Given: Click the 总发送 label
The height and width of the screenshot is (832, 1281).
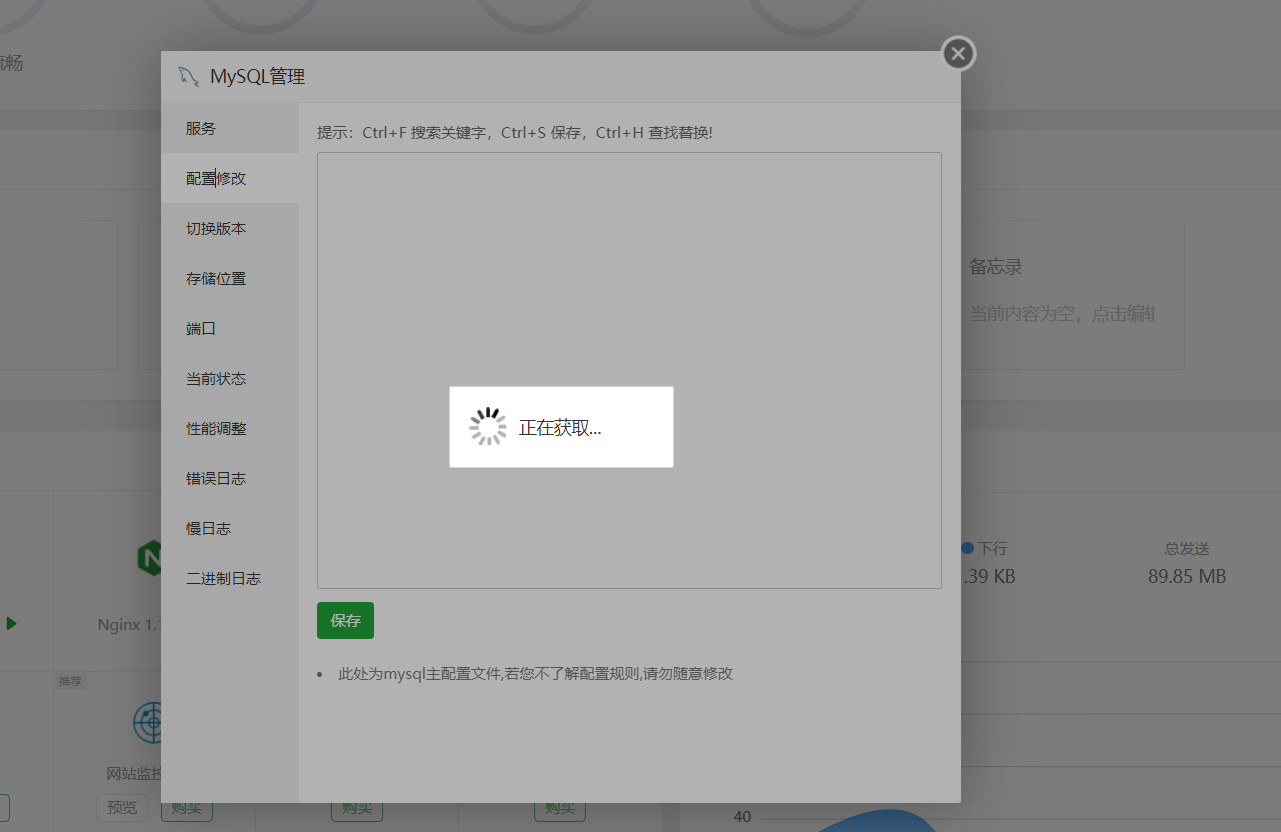Looking at the screenshot, I should (x=1187, y=549).
